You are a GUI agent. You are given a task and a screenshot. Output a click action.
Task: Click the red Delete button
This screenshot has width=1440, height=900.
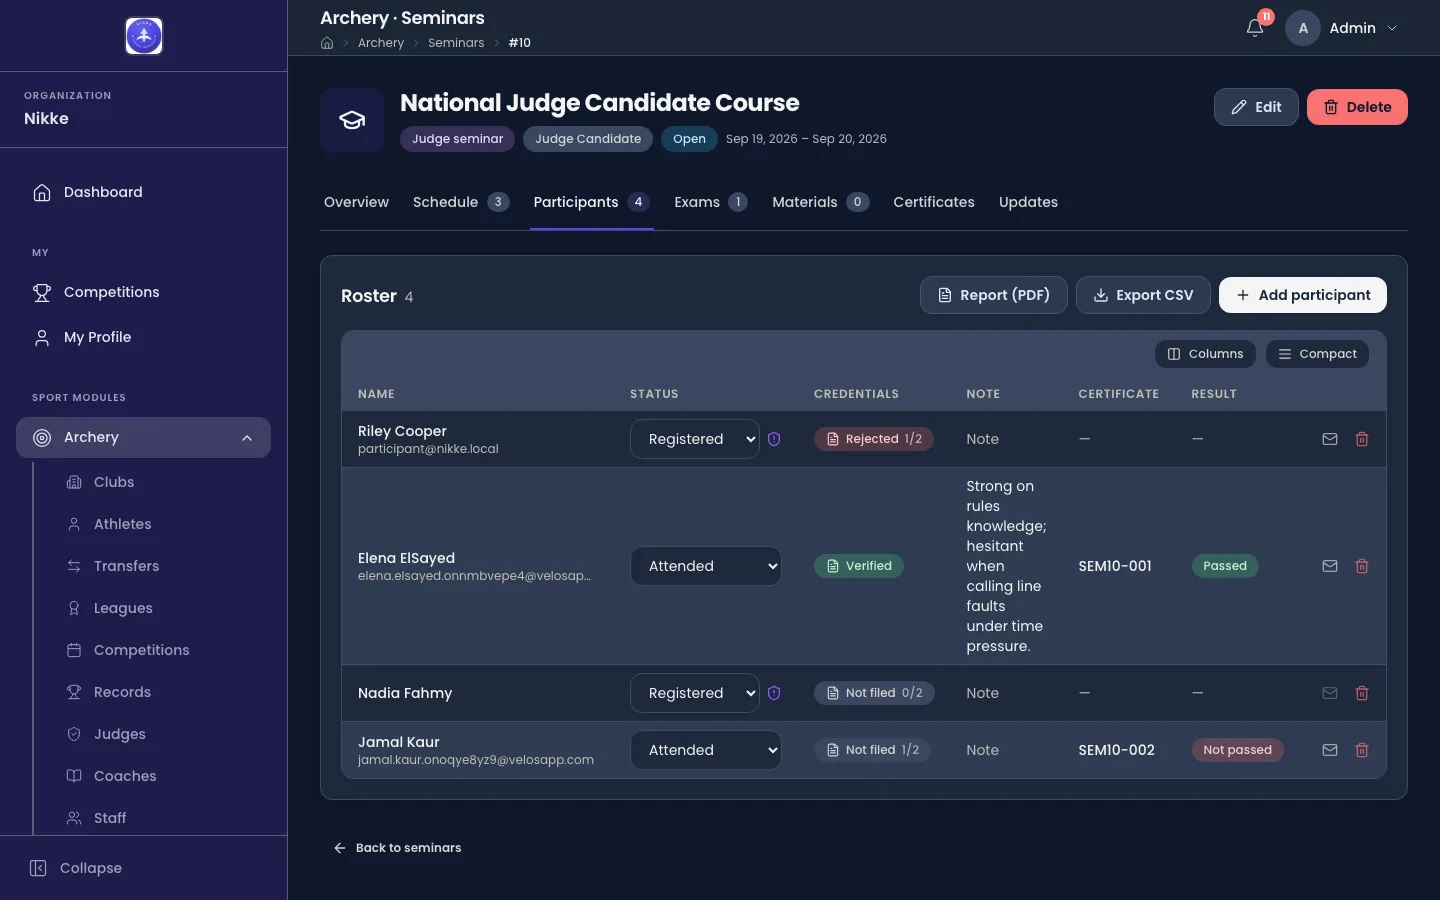tap(1357, 107)
